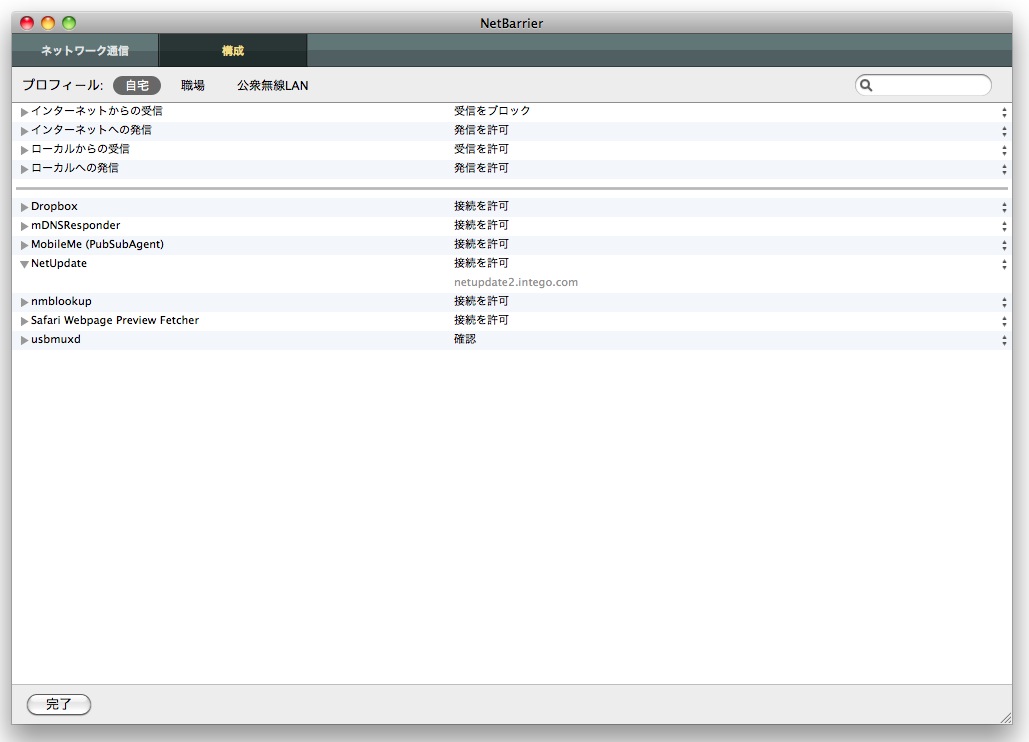This screenshot has height=742, width=1029.
Task: Expand the Safari Webpage Preview Fetcher entry
Action: (x=24, y=321)
